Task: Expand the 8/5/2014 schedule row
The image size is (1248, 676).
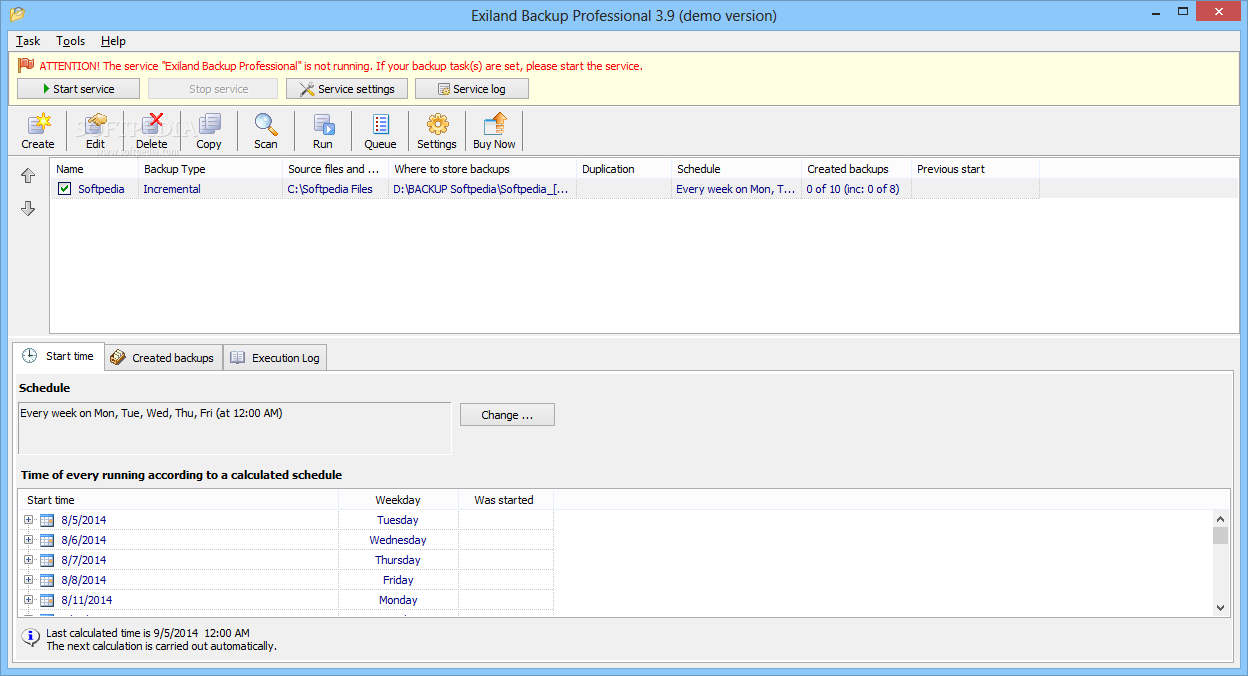Action: [28, 520]
